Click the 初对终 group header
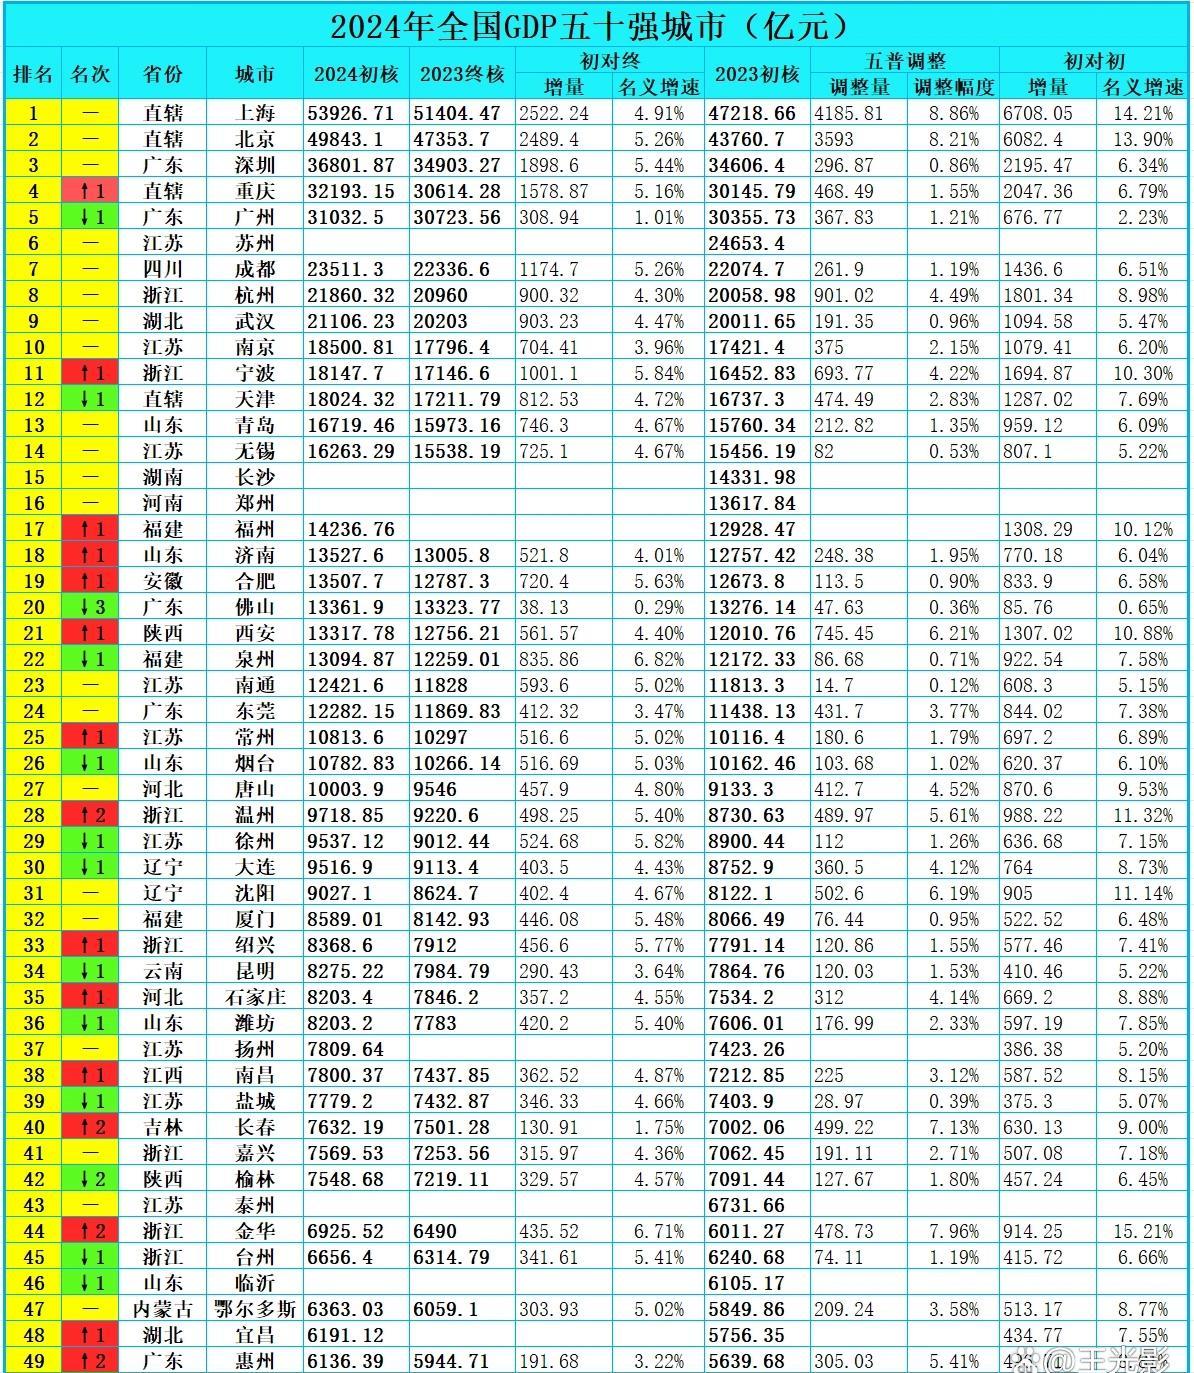This screenshot has width=1194, height=1373. [610, 61]
